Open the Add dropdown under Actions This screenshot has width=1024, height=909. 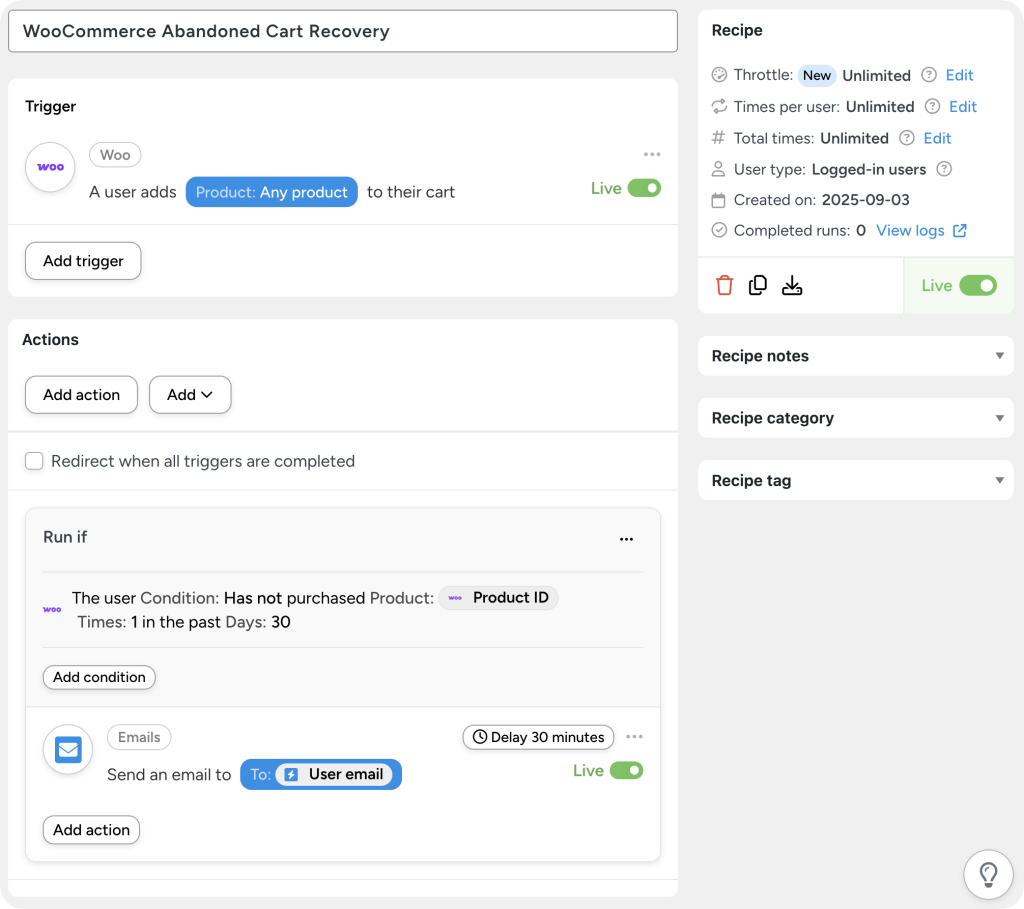click(x=190, y=394)
